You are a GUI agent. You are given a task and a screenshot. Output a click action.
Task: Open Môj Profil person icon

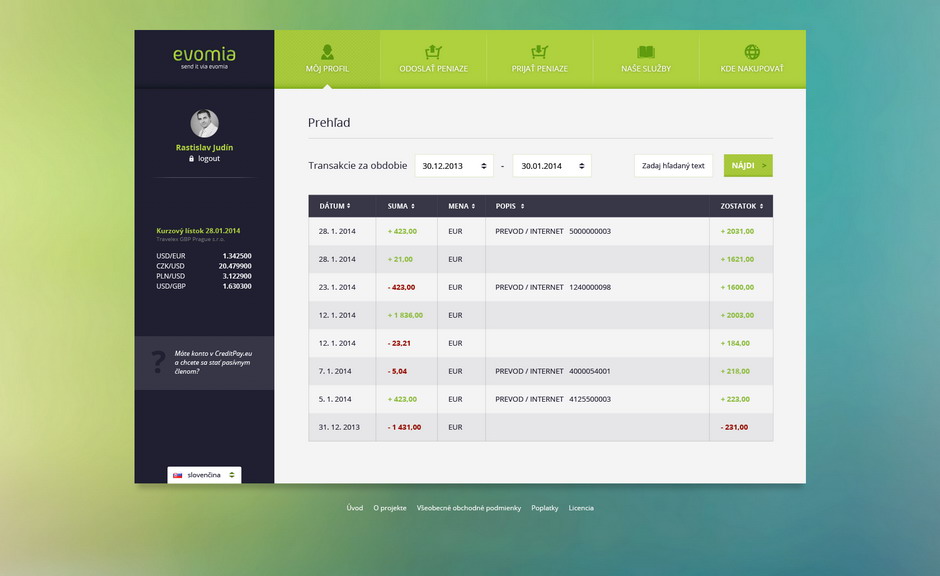click(x=327, y=52)
